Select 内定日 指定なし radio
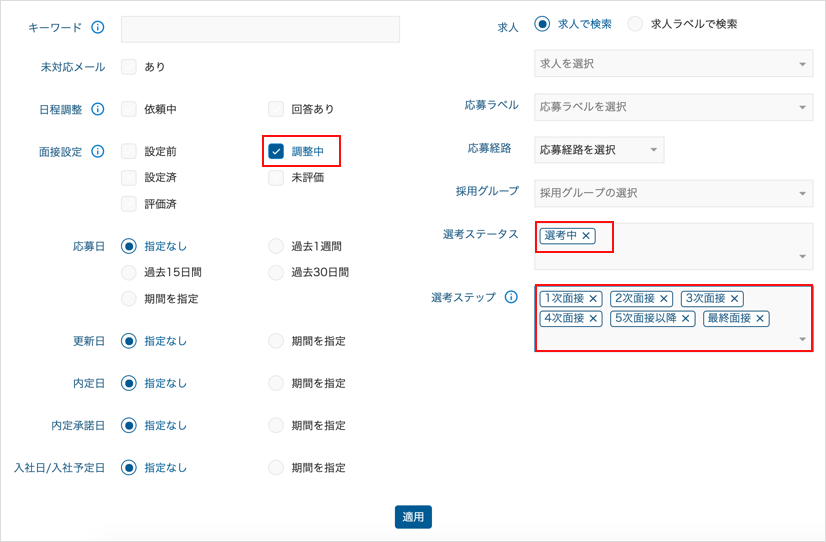 129,383
